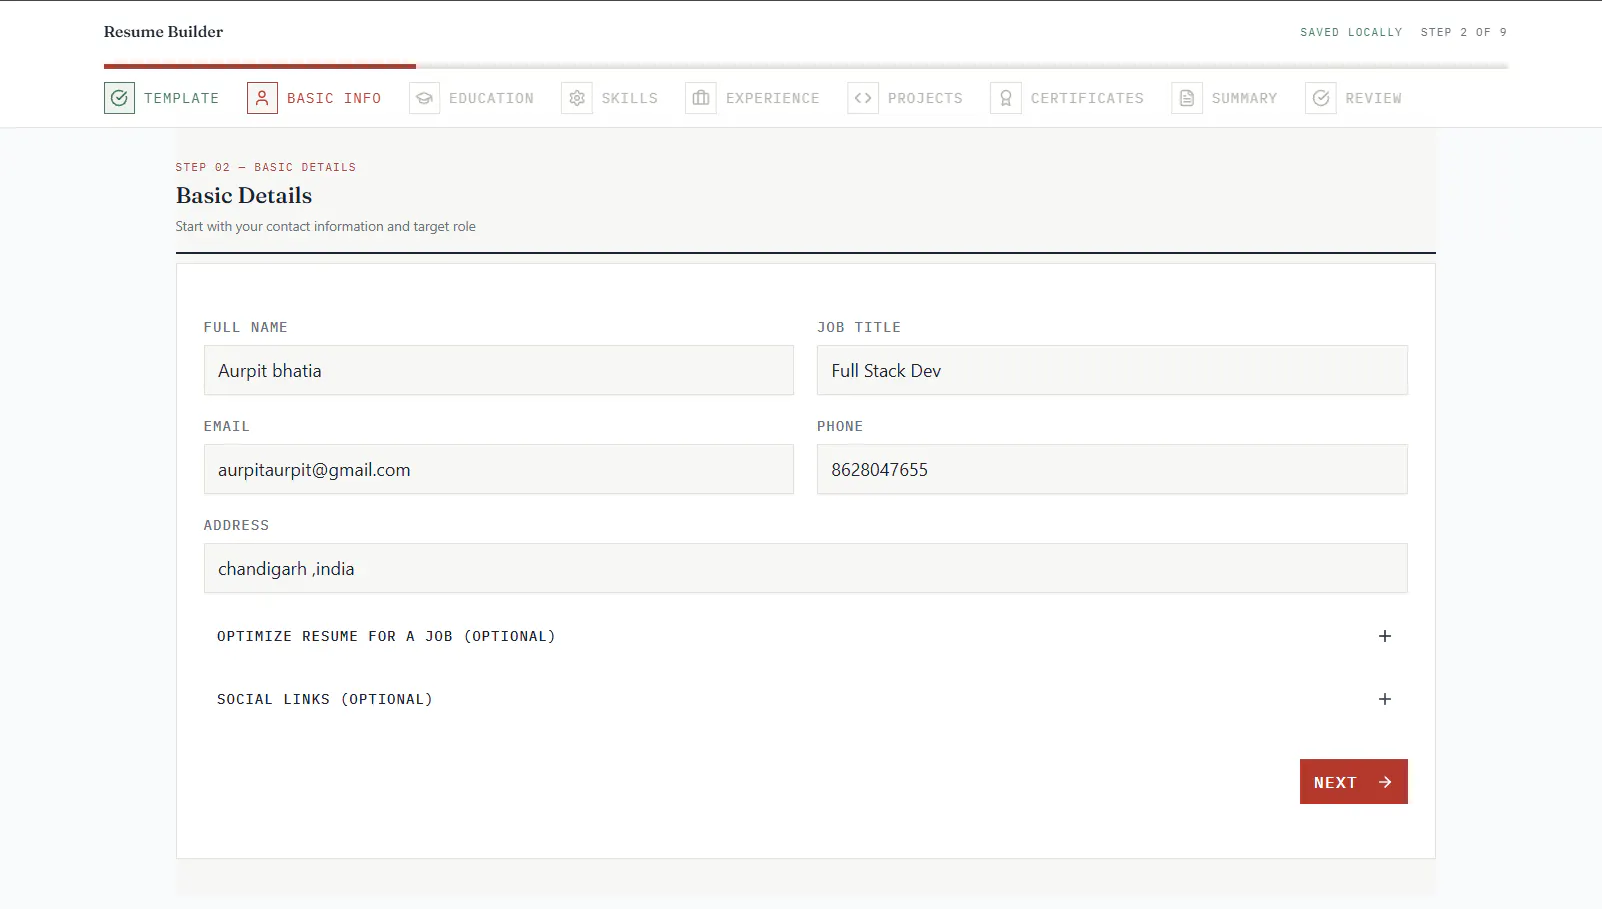This screenshot has width=1602, height=909.
Task: Edit the Full Name field
Action: (499, 370)
